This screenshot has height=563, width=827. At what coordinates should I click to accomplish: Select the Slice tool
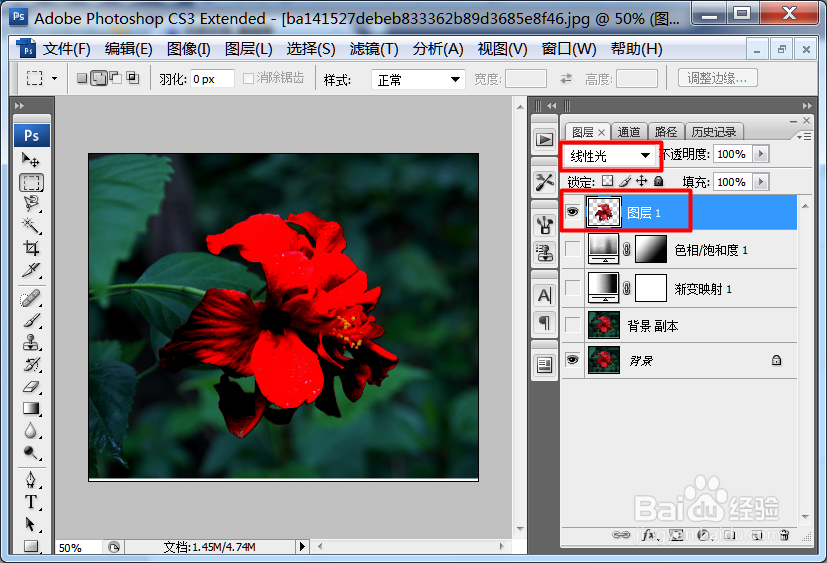(x=31, y=270)
